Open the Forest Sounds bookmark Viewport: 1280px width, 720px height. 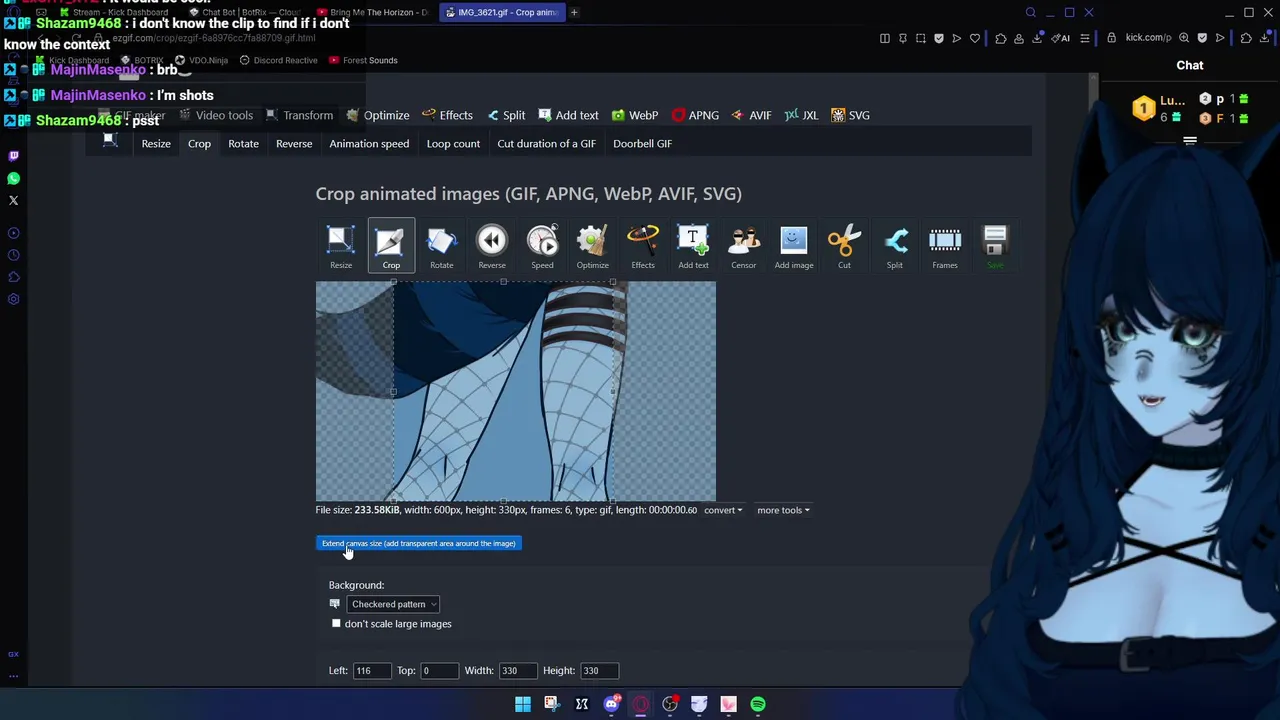363,60
